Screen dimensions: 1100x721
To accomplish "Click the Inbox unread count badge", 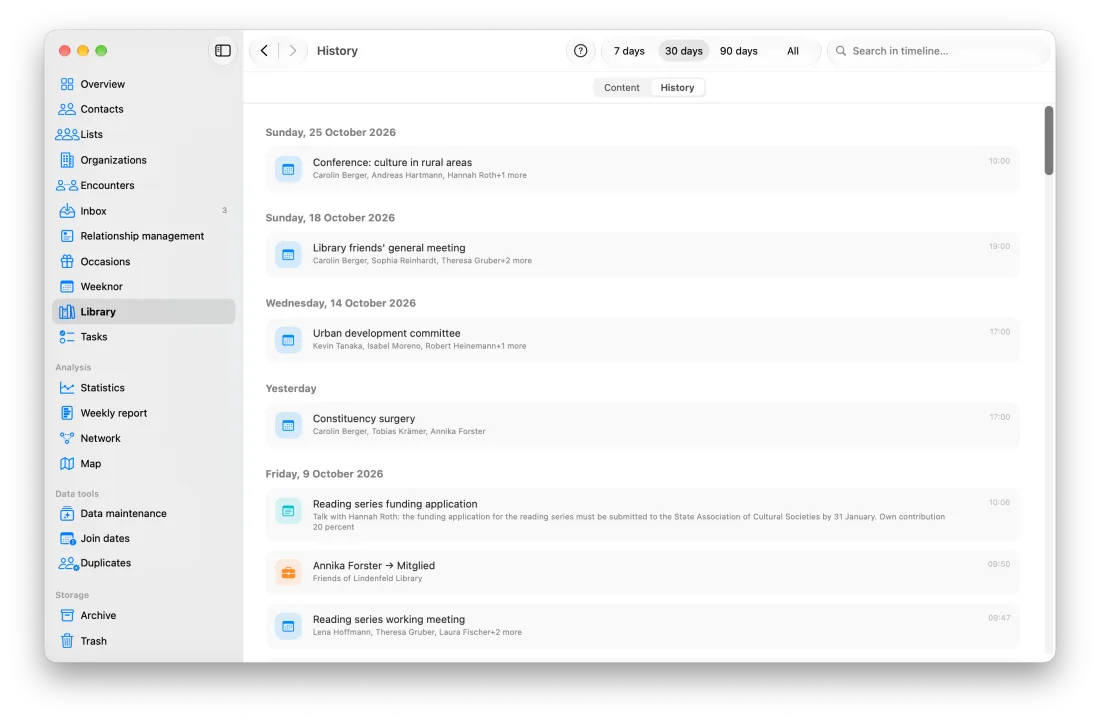I will pyautogui.click(x=224, y=210).
